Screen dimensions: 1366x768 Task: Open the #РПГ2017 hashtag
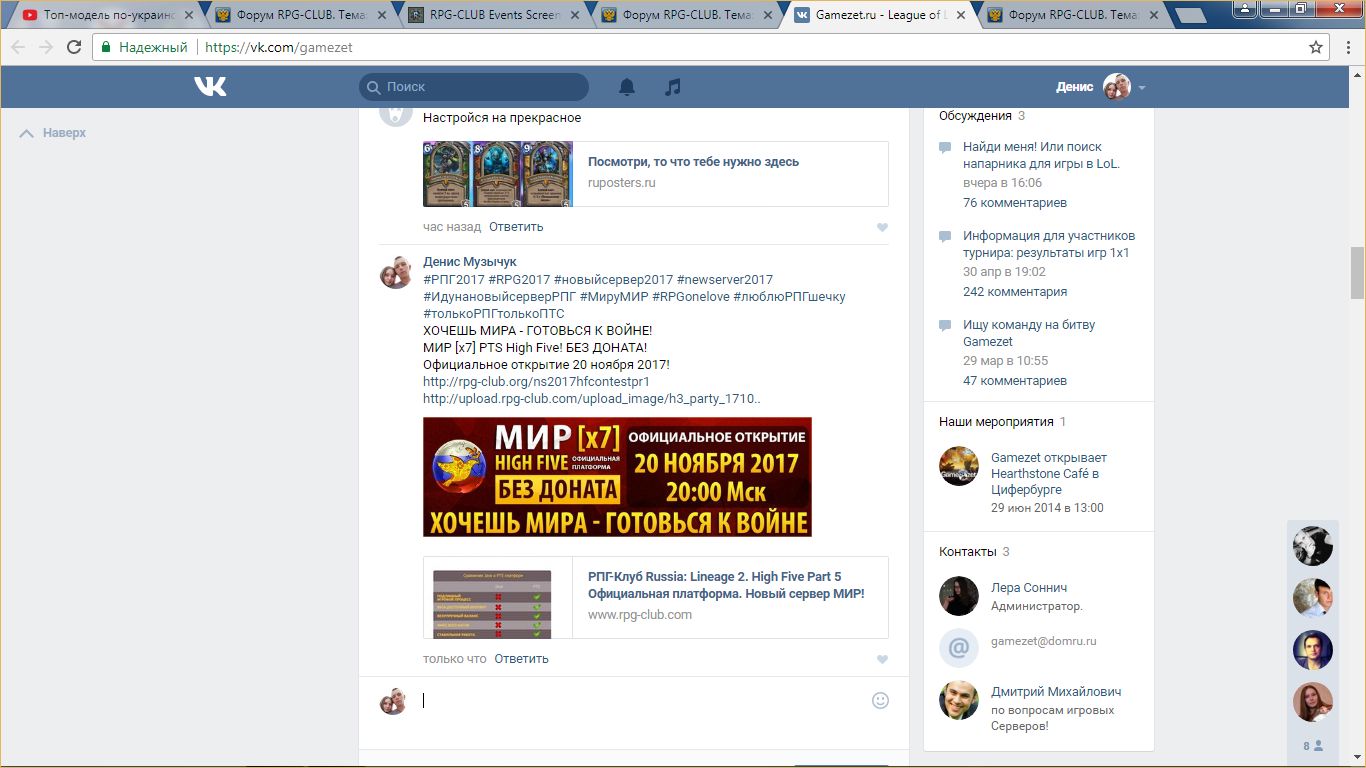pyautogui.click(x=454, y=280)
